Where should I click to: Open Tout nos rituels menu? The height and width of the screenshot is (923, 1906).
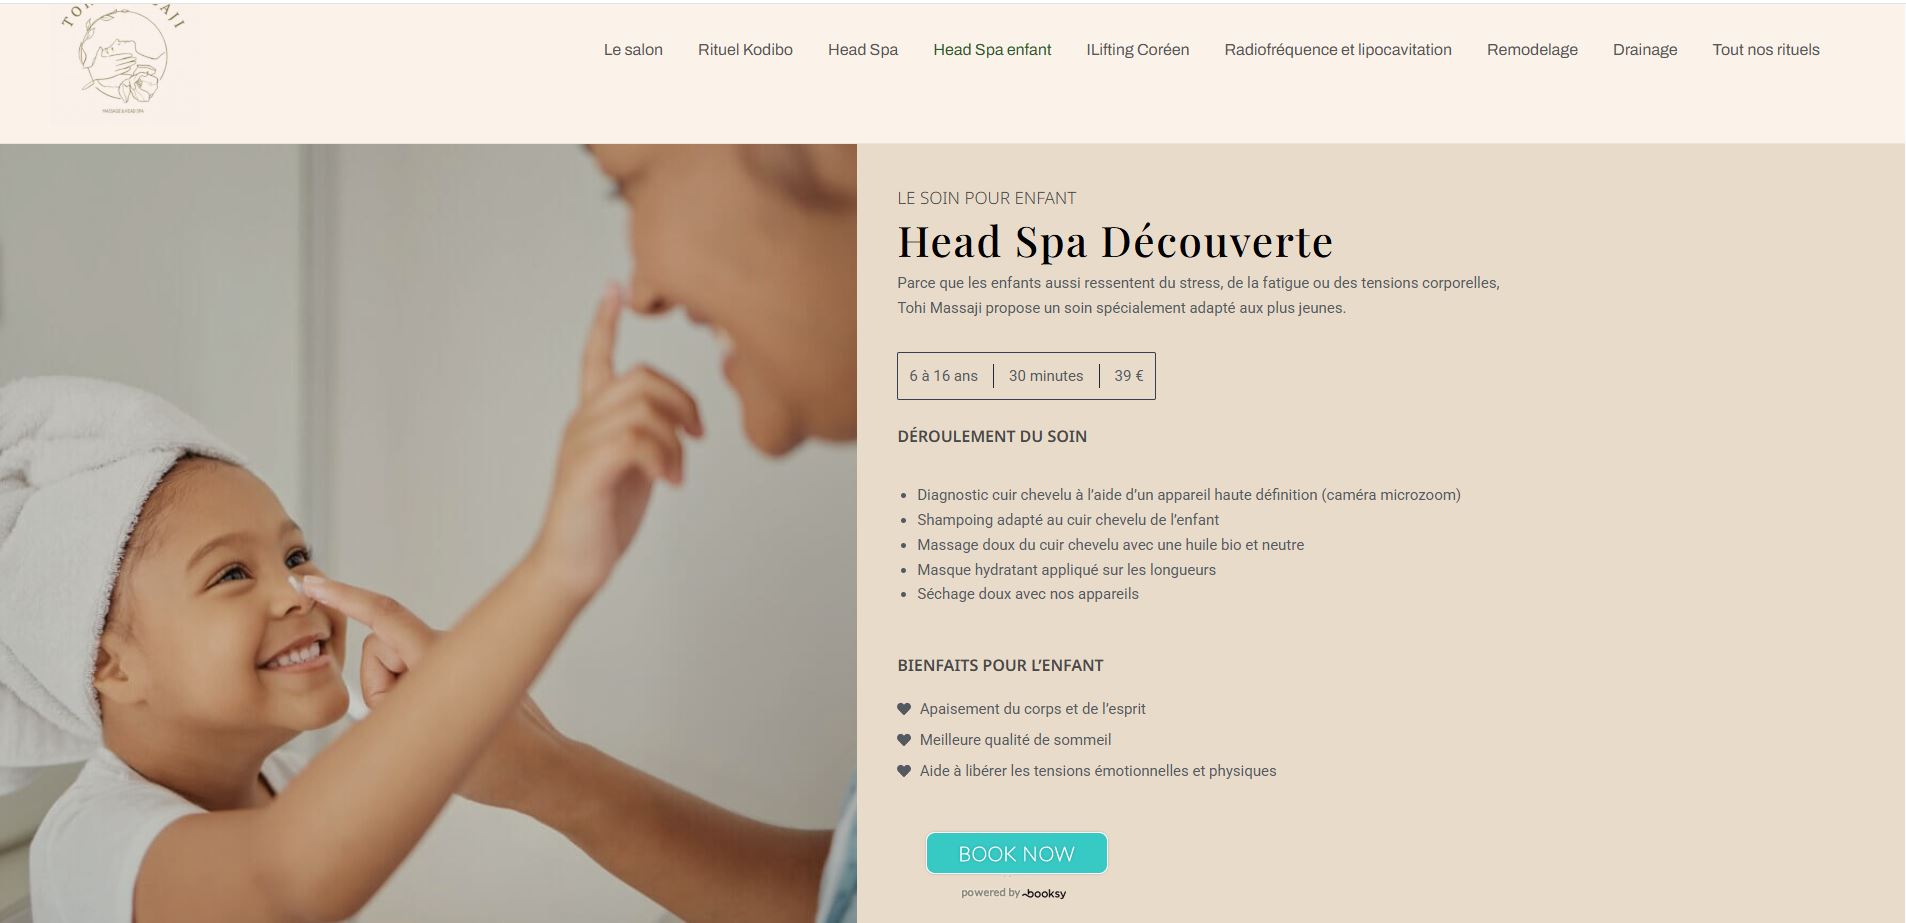pos(1766,50)
